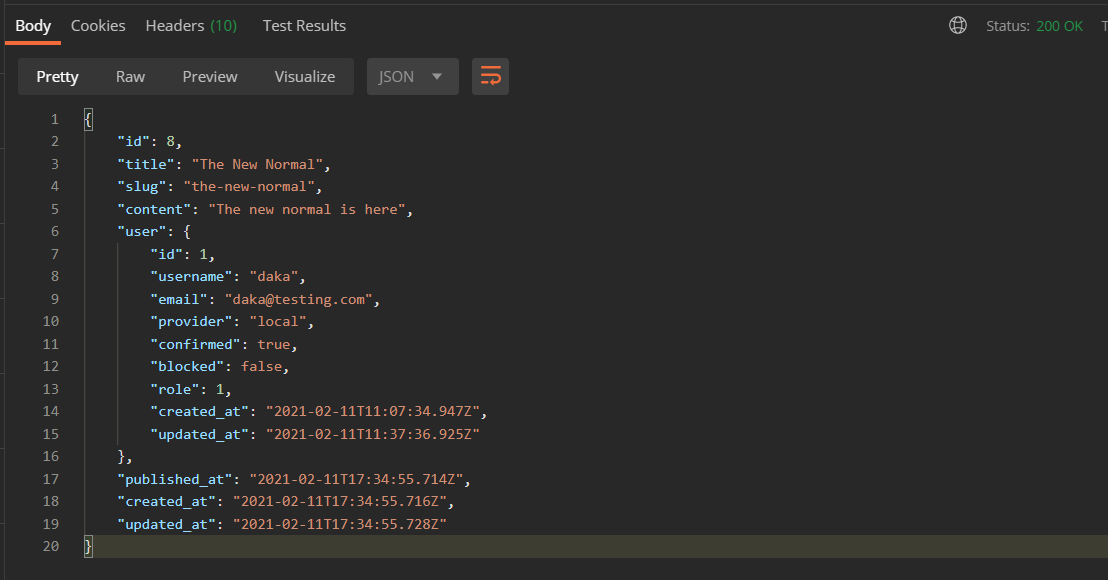1108x580 pixels.
Task: Click the "daka@testing.com" email value
Action: [x=299, y=300]
